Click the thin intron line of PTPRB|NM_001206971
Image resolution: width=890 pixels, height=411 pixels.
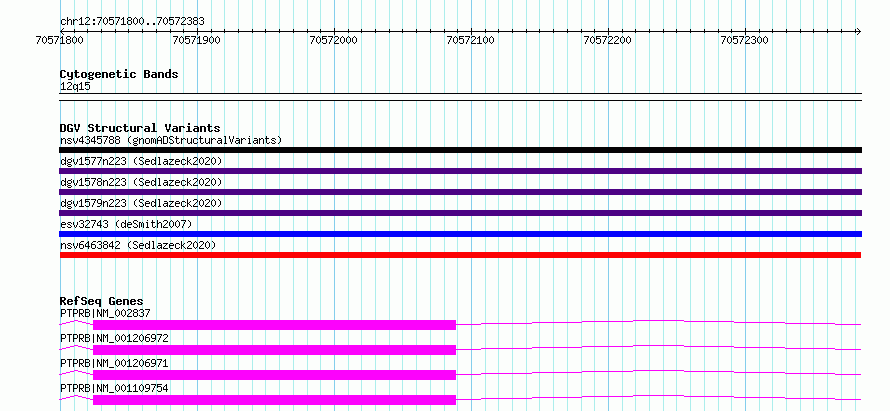pos(658,371)
